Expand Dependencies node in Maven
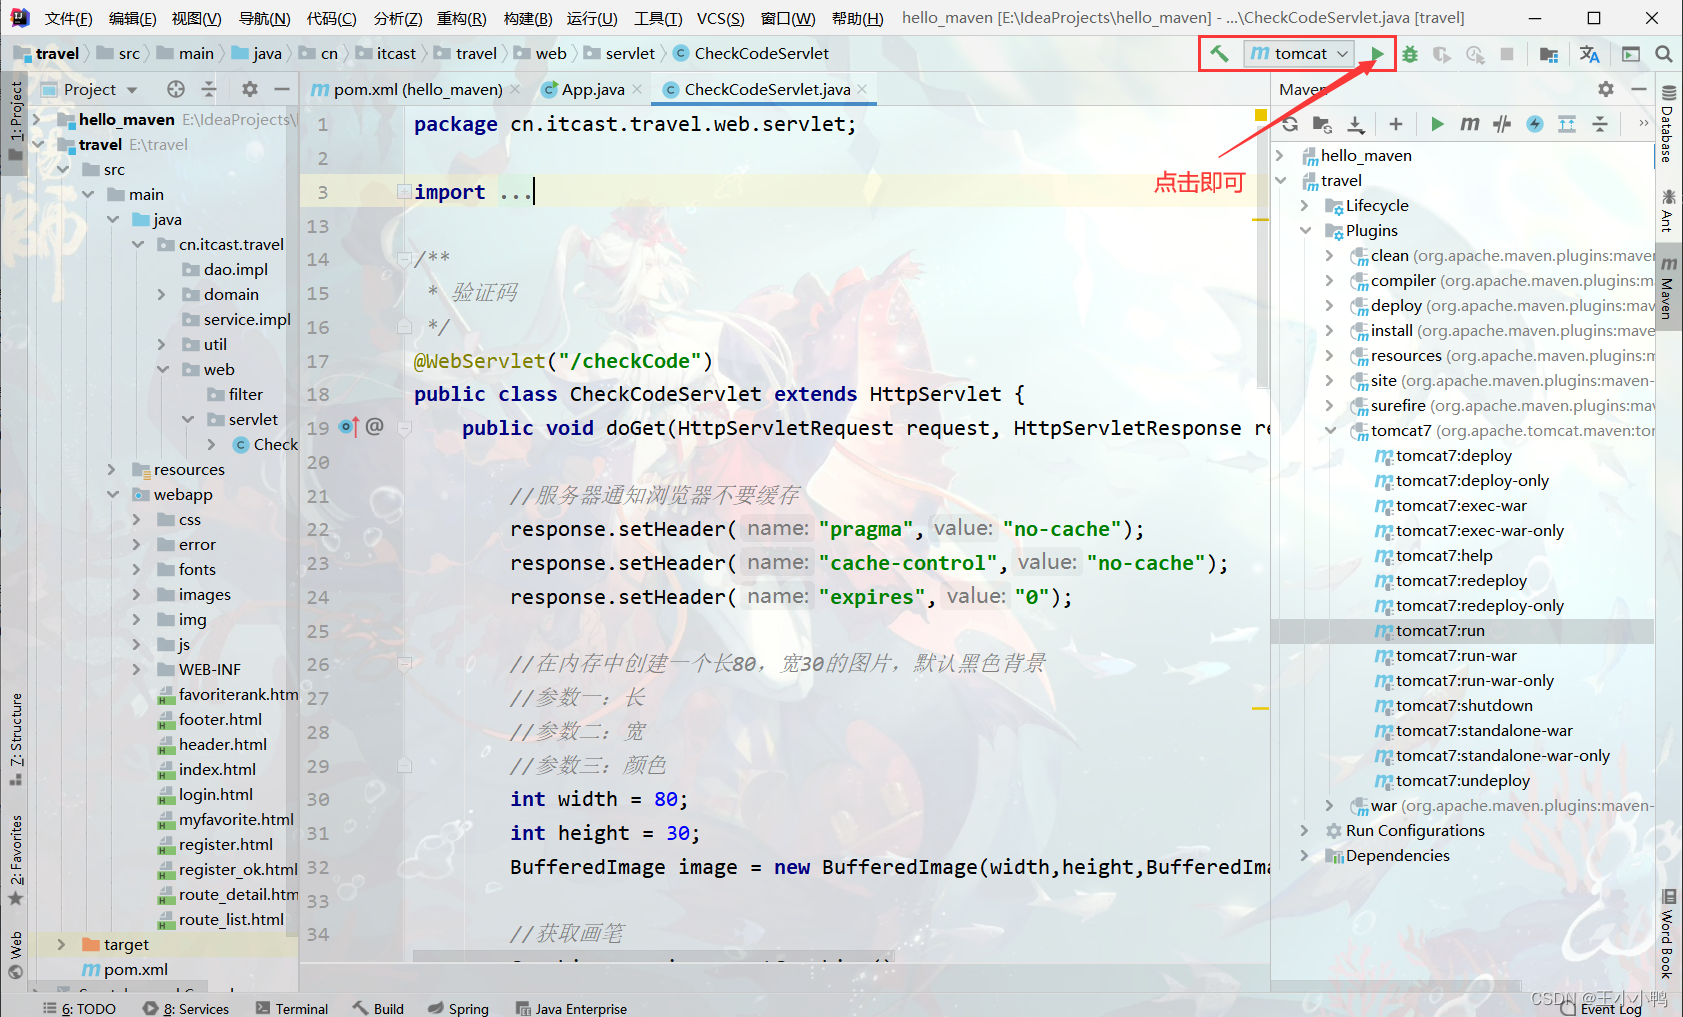 (x=1305, y=855)
